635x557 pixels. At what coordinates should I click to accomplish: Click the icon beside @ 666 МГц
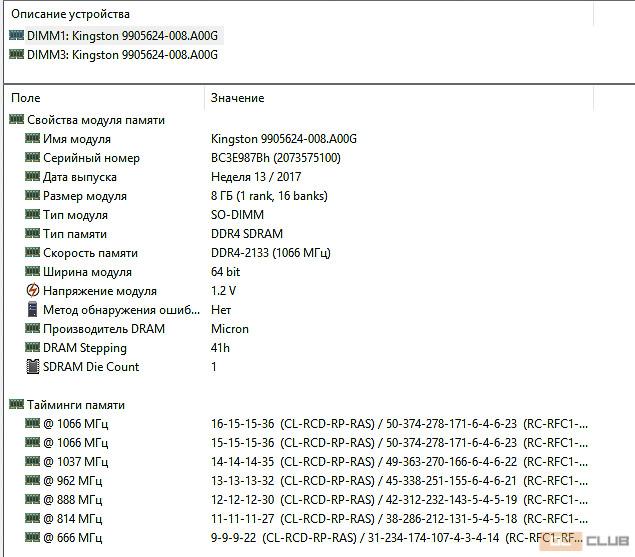32,538
